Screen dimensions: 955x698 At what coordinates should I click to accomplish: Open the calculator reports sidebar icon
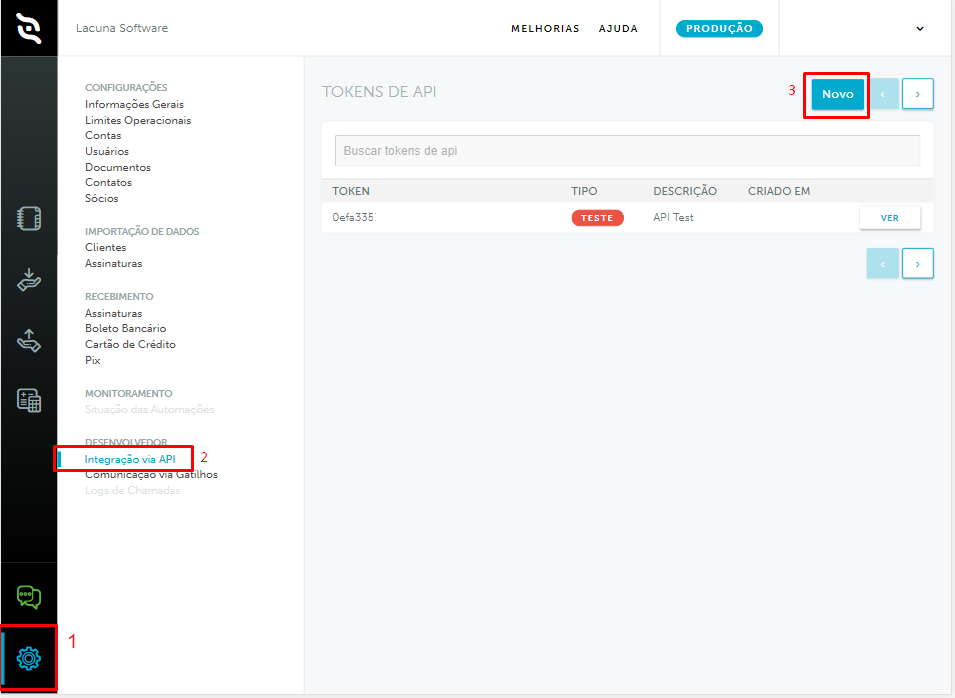(x=29, y=401)
